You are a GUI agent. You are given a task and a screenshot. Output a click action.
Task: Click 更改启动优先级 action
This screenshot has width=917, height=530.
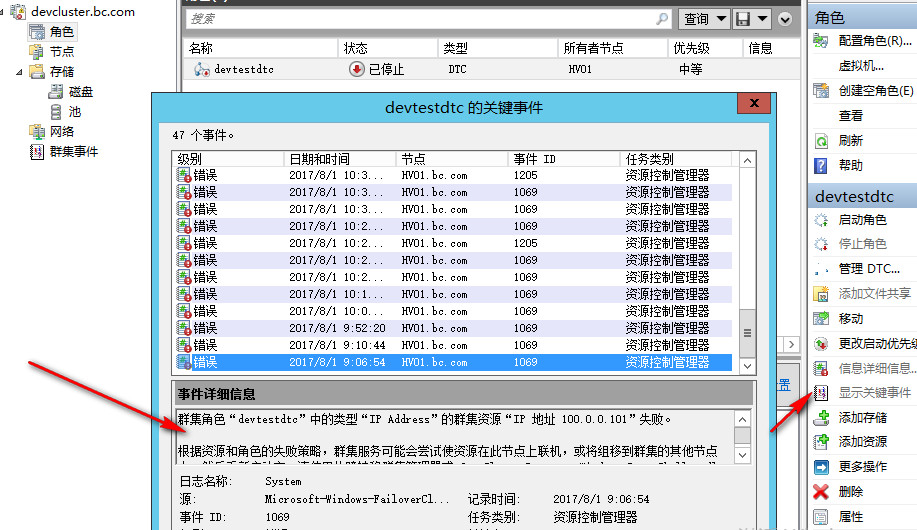point(877,344)
